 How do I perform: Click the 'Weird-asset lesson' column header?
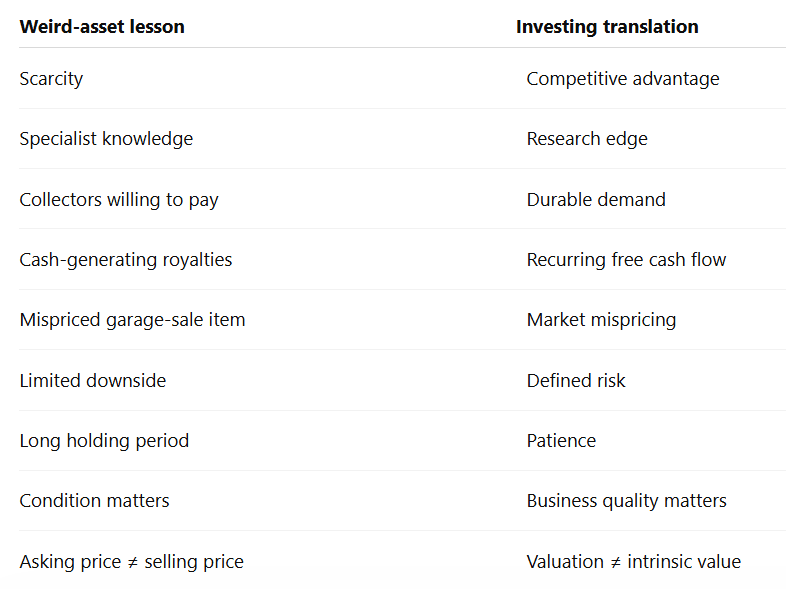102,27
